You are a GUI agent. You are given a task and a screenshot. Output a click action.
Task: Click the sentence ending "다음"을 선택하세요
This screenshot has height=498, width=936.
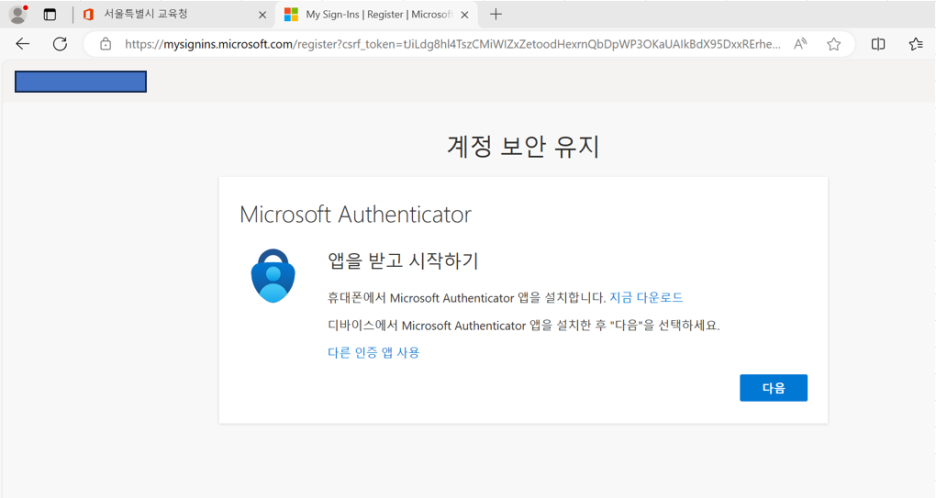click(x=524, y=325)
